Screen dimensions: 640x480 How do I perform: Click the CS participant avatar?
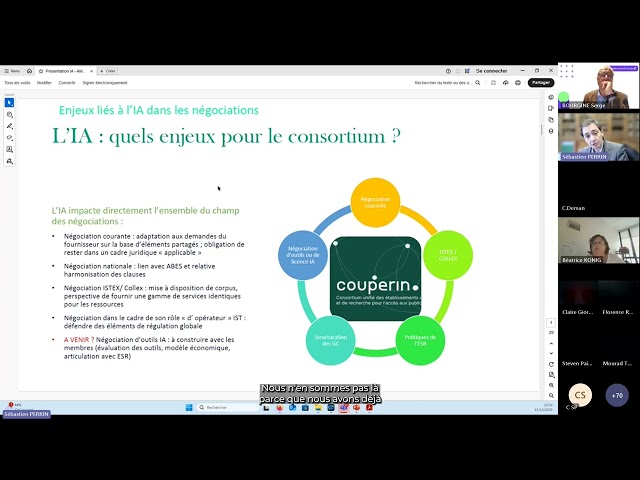pos(580,395)
